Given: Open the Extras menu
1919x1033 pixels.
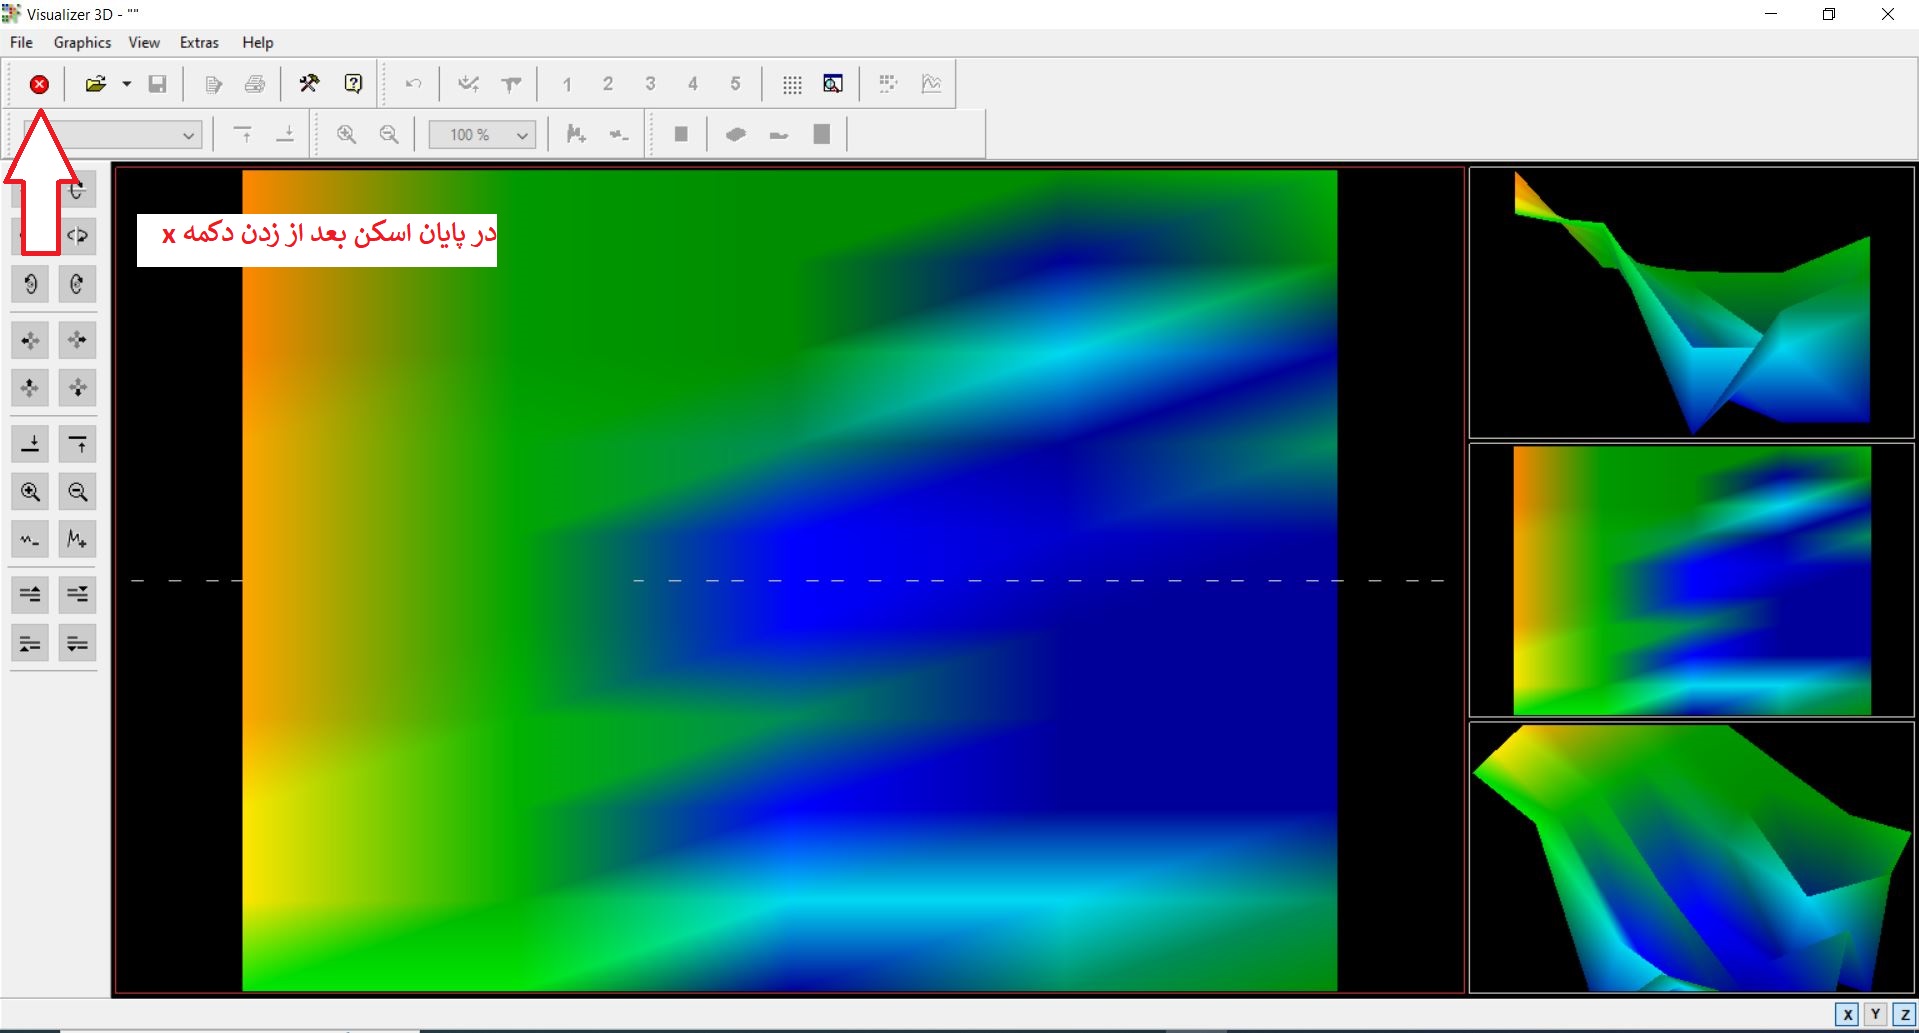Looking at the screenshot, I should pyautogui.click(x=199, y=42).
